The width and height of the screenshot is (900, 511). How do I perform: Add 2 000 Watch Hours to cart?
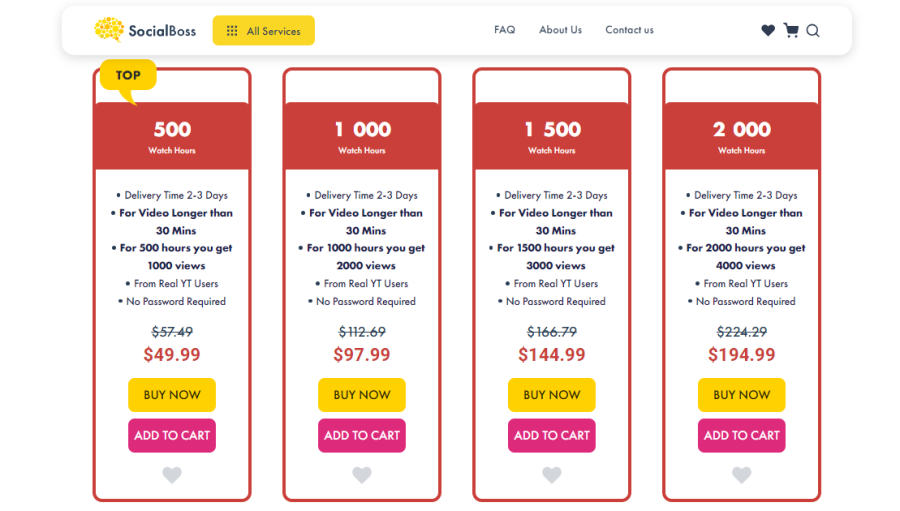pyautogui.click(x=742, y=436)
